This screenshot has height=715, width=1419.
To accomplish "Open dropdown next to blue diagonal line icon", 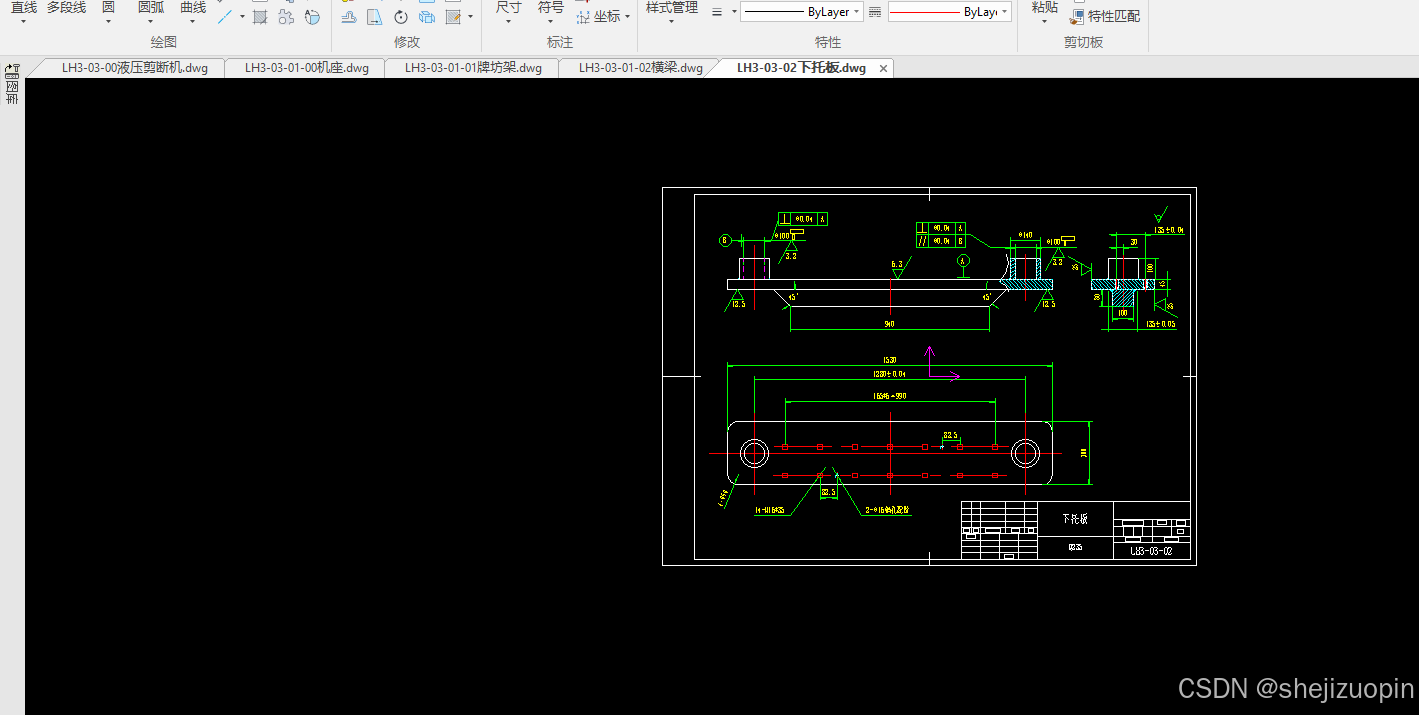I will [242, 16].
